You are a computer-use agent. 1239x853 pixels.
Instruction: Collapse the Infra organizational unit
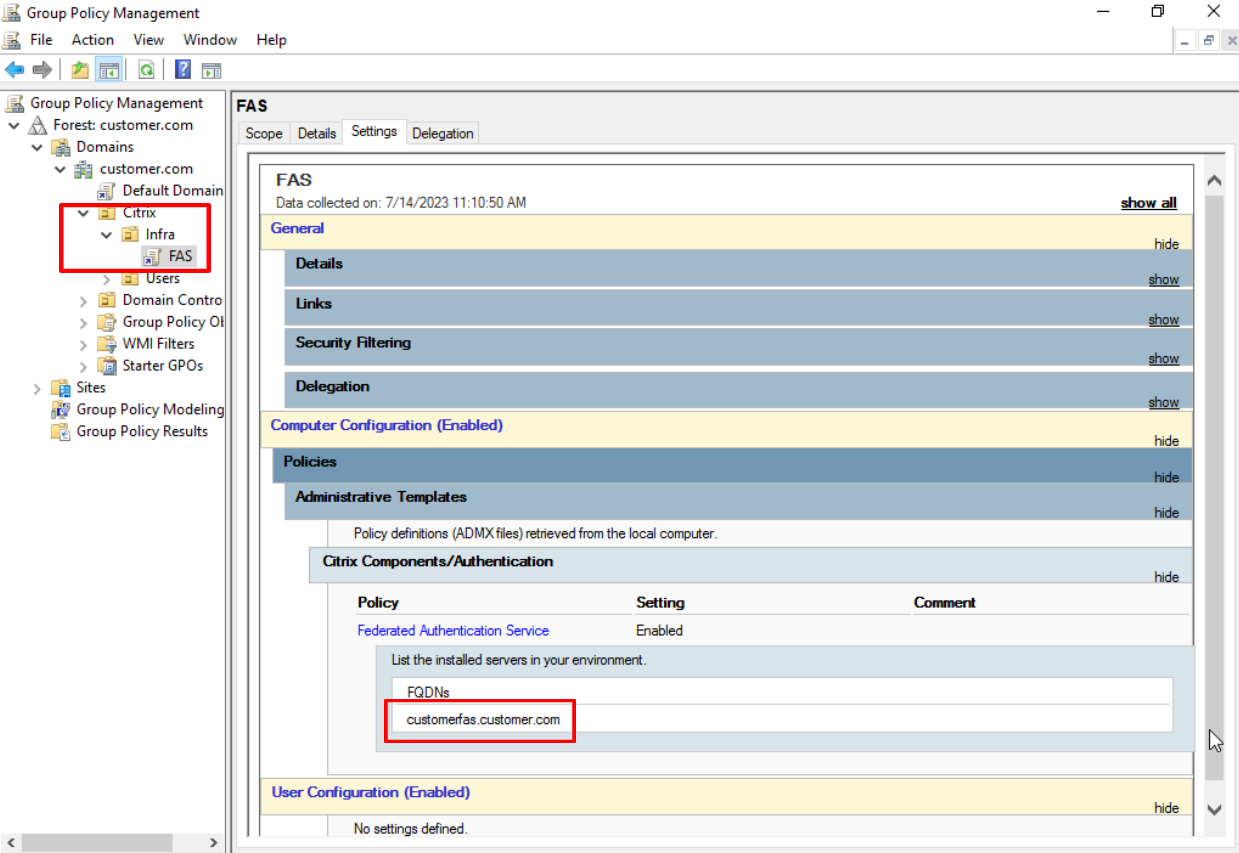(x=107, y=235)
